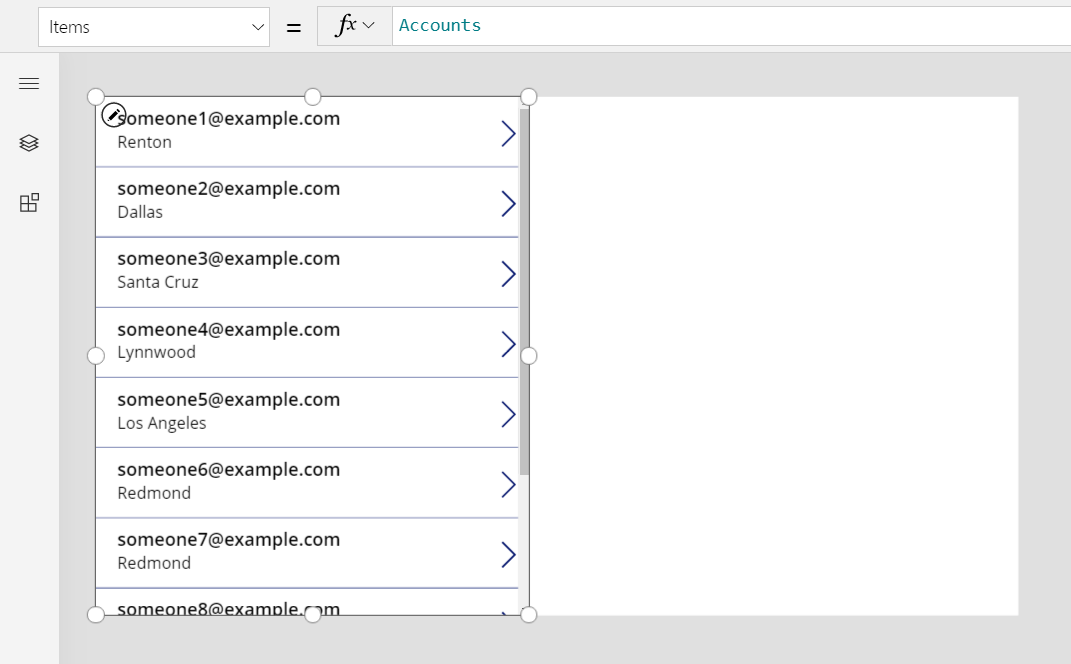Image resolution: width=1071 pixels, height=664 pixels.
Task: Click the next arrow on someone7's row
Action: pos(508,553)
